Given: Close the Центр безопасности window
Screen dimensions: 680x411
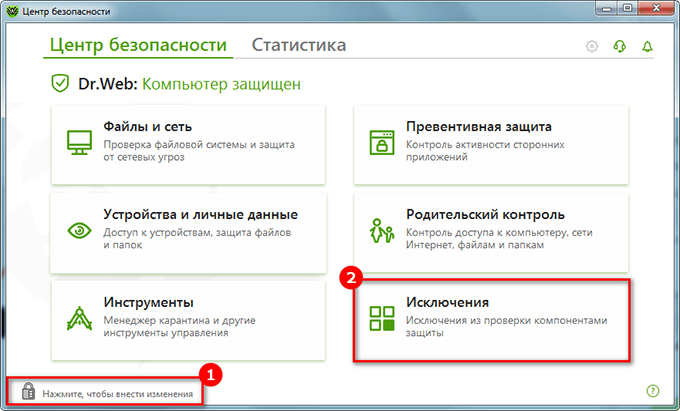Looking at the screenshot, I should pos(656,8).
